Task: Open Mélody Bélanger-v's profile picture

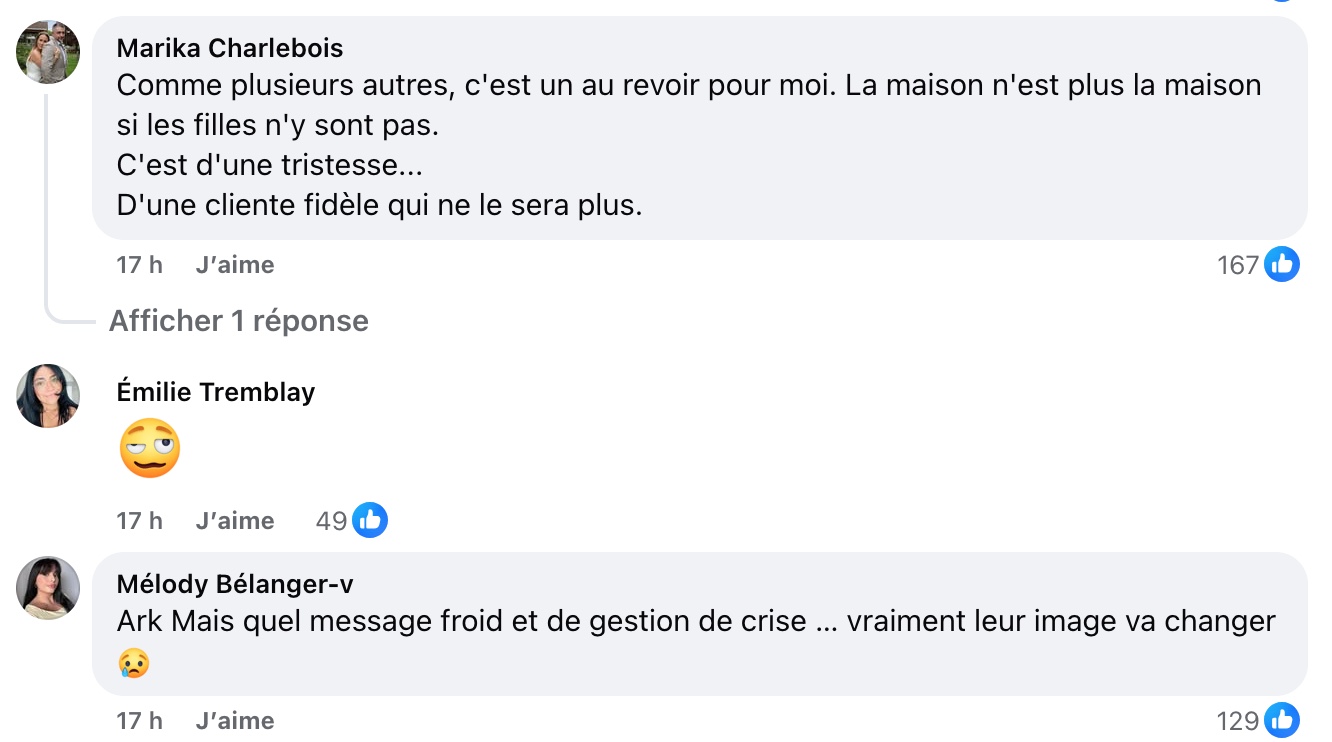Action: click(x=48, y=588)
